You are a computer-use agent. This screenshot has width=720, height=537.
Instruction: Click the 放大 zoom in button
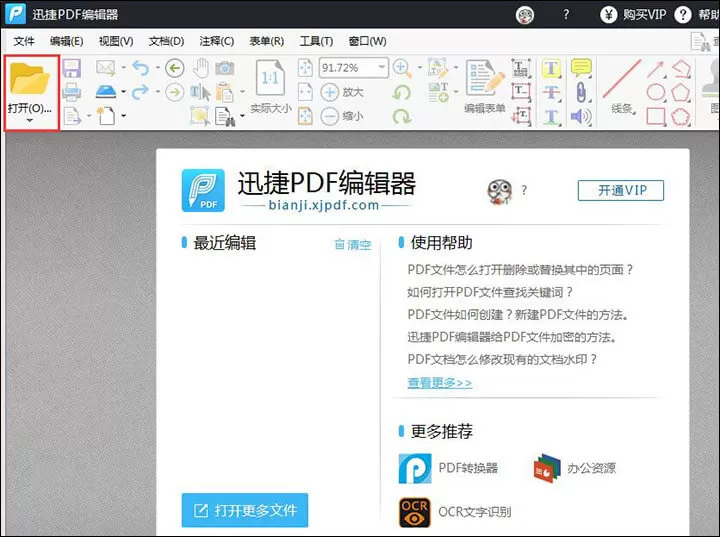tap(342, 92)
